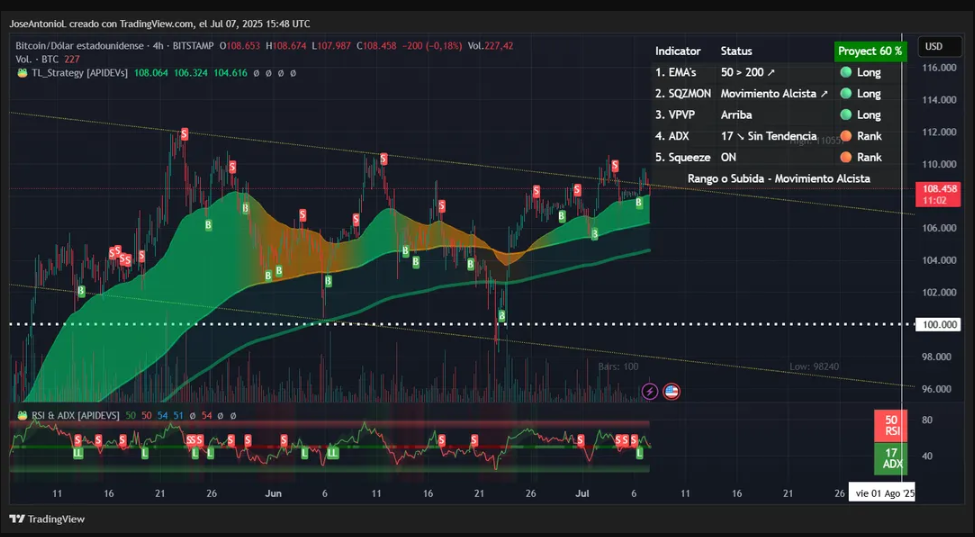
Task: Click the orange Rank dot in ADX row
Action: (846, 135)
